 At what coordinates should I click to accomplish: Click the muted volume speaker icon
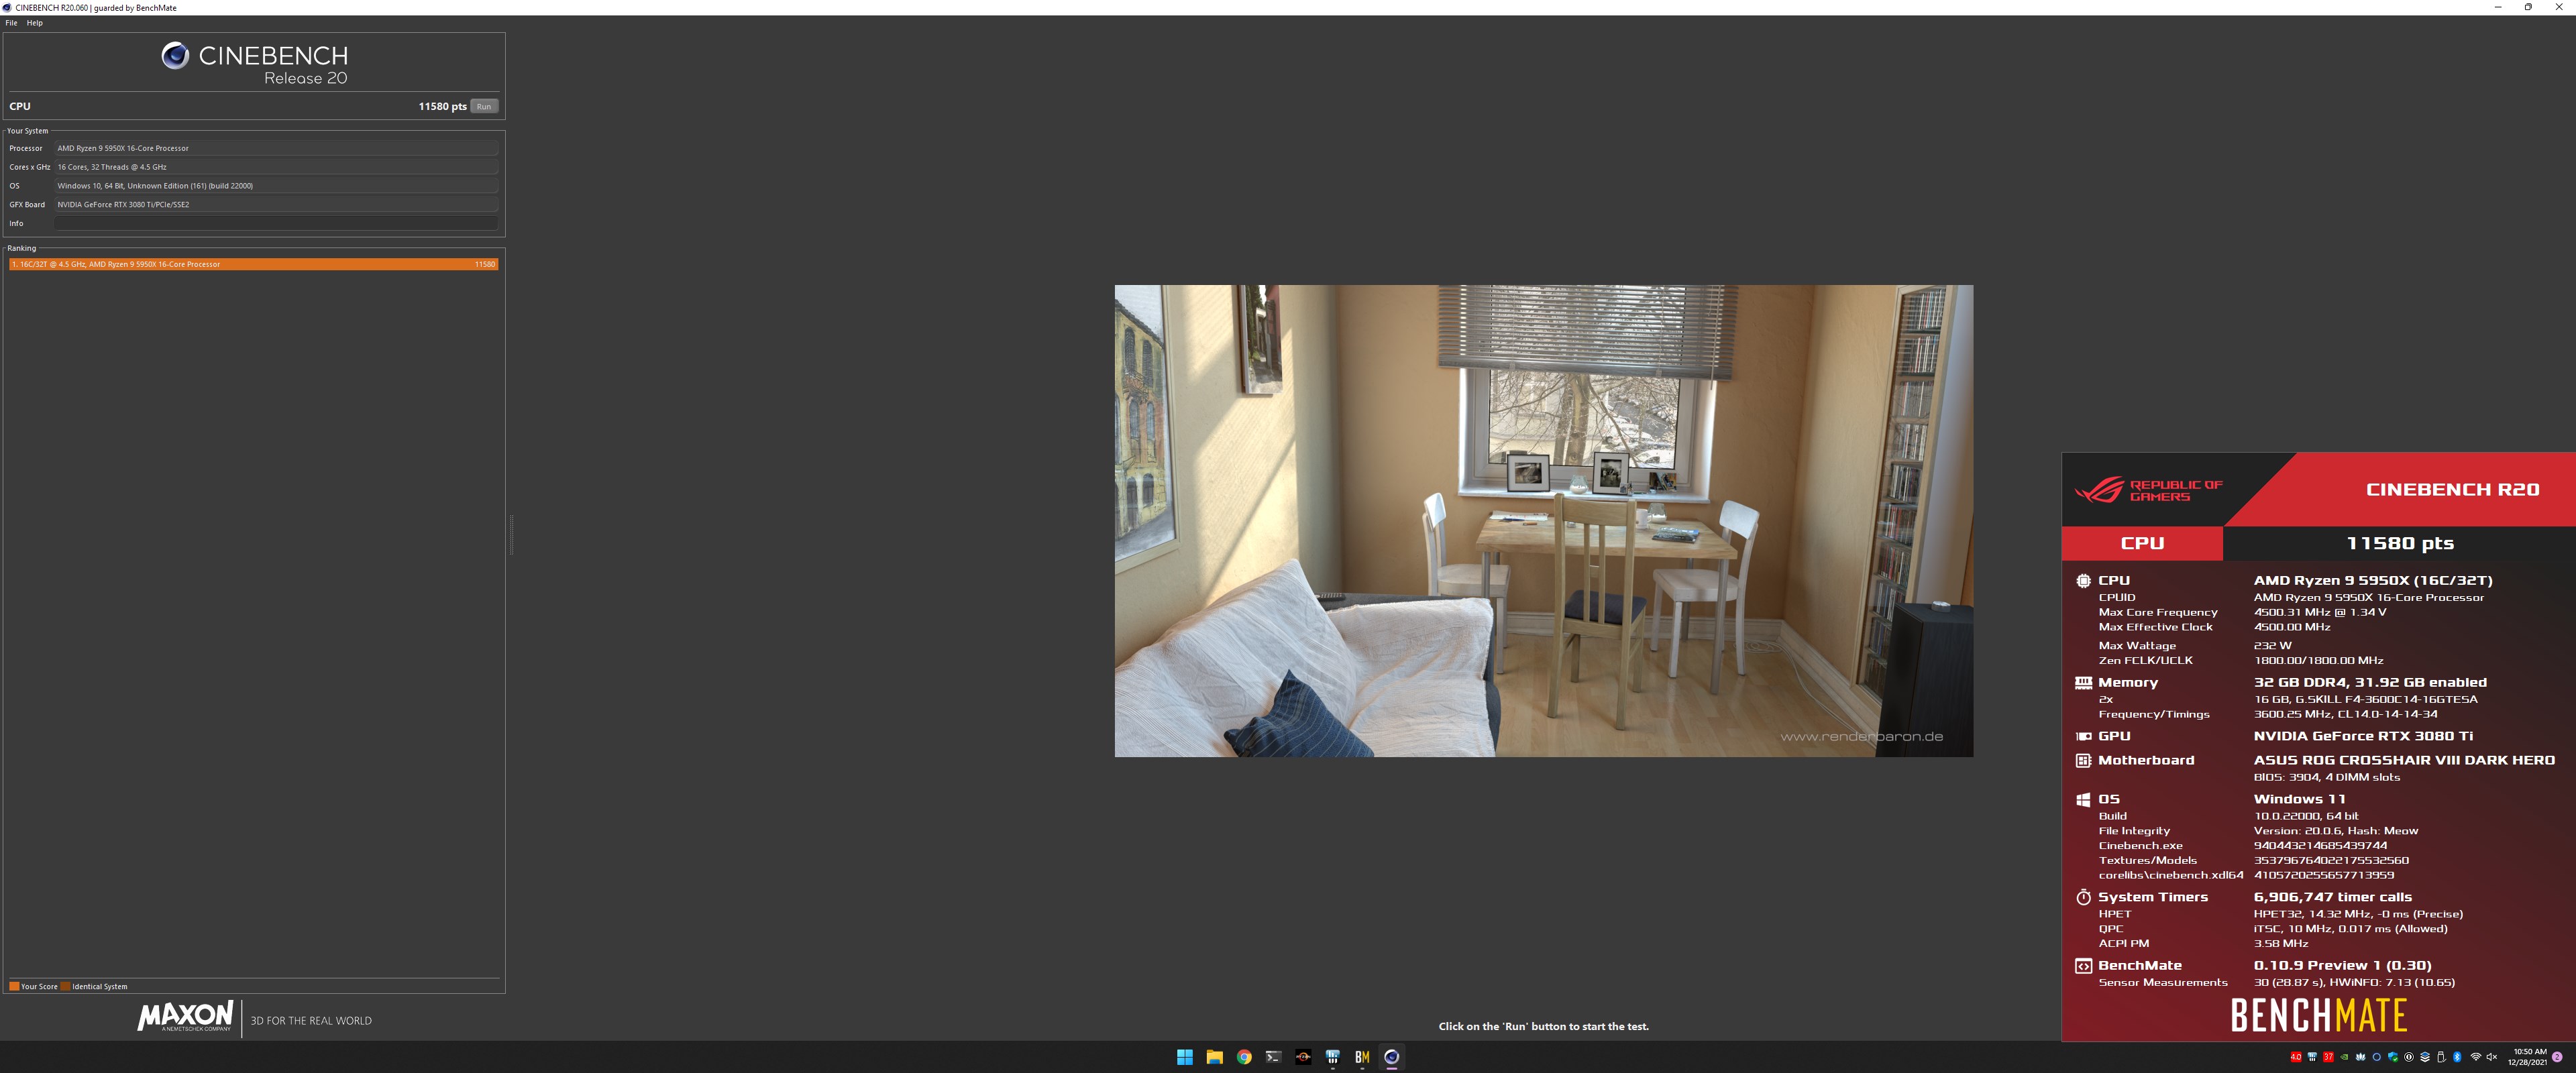pos(2492,1057)
